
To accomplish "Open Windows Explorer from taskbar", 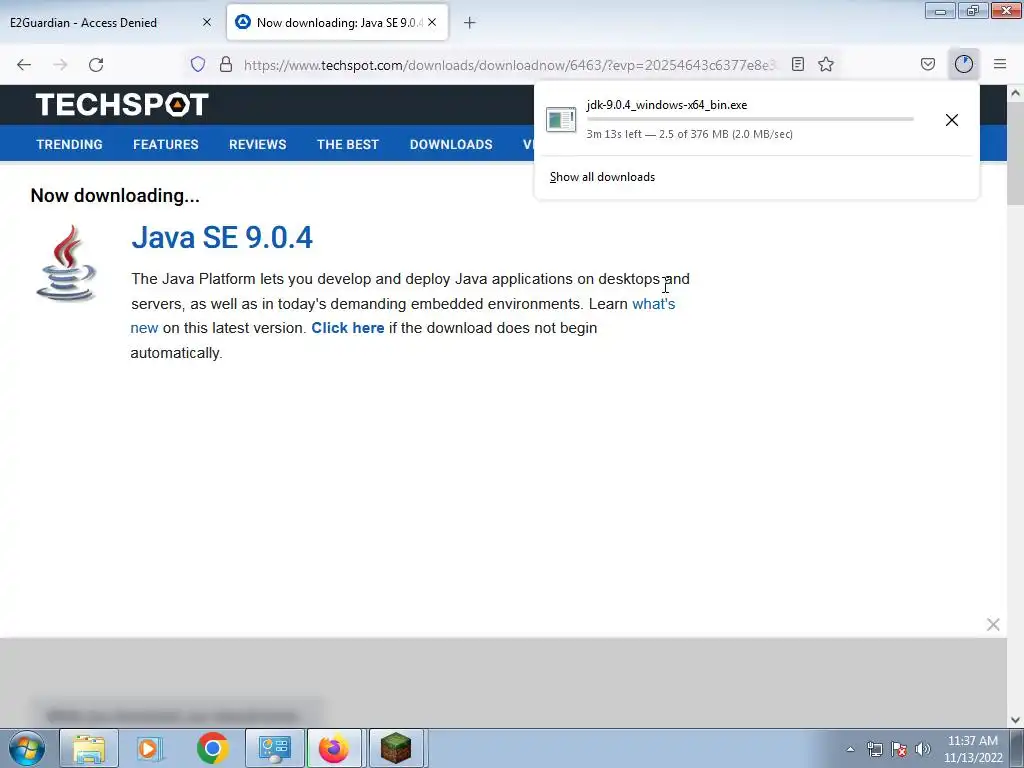I will (x=89, y=748).
